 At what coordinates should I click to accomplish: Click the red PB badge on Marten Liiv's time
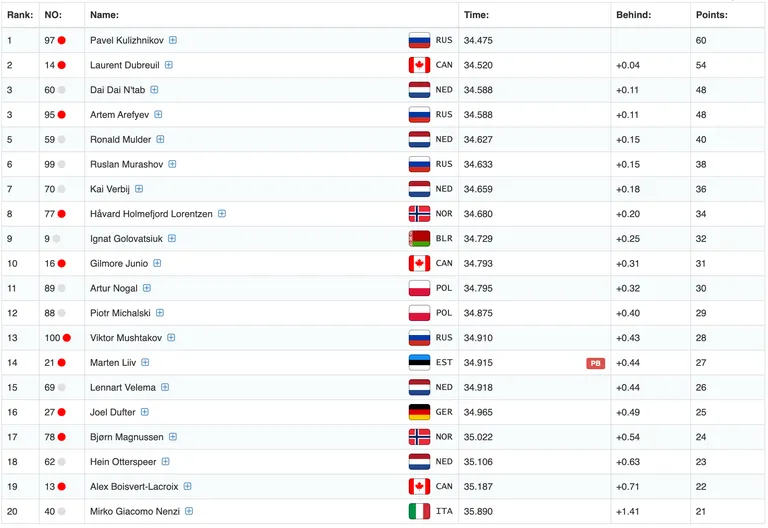[x=596, y=363]
